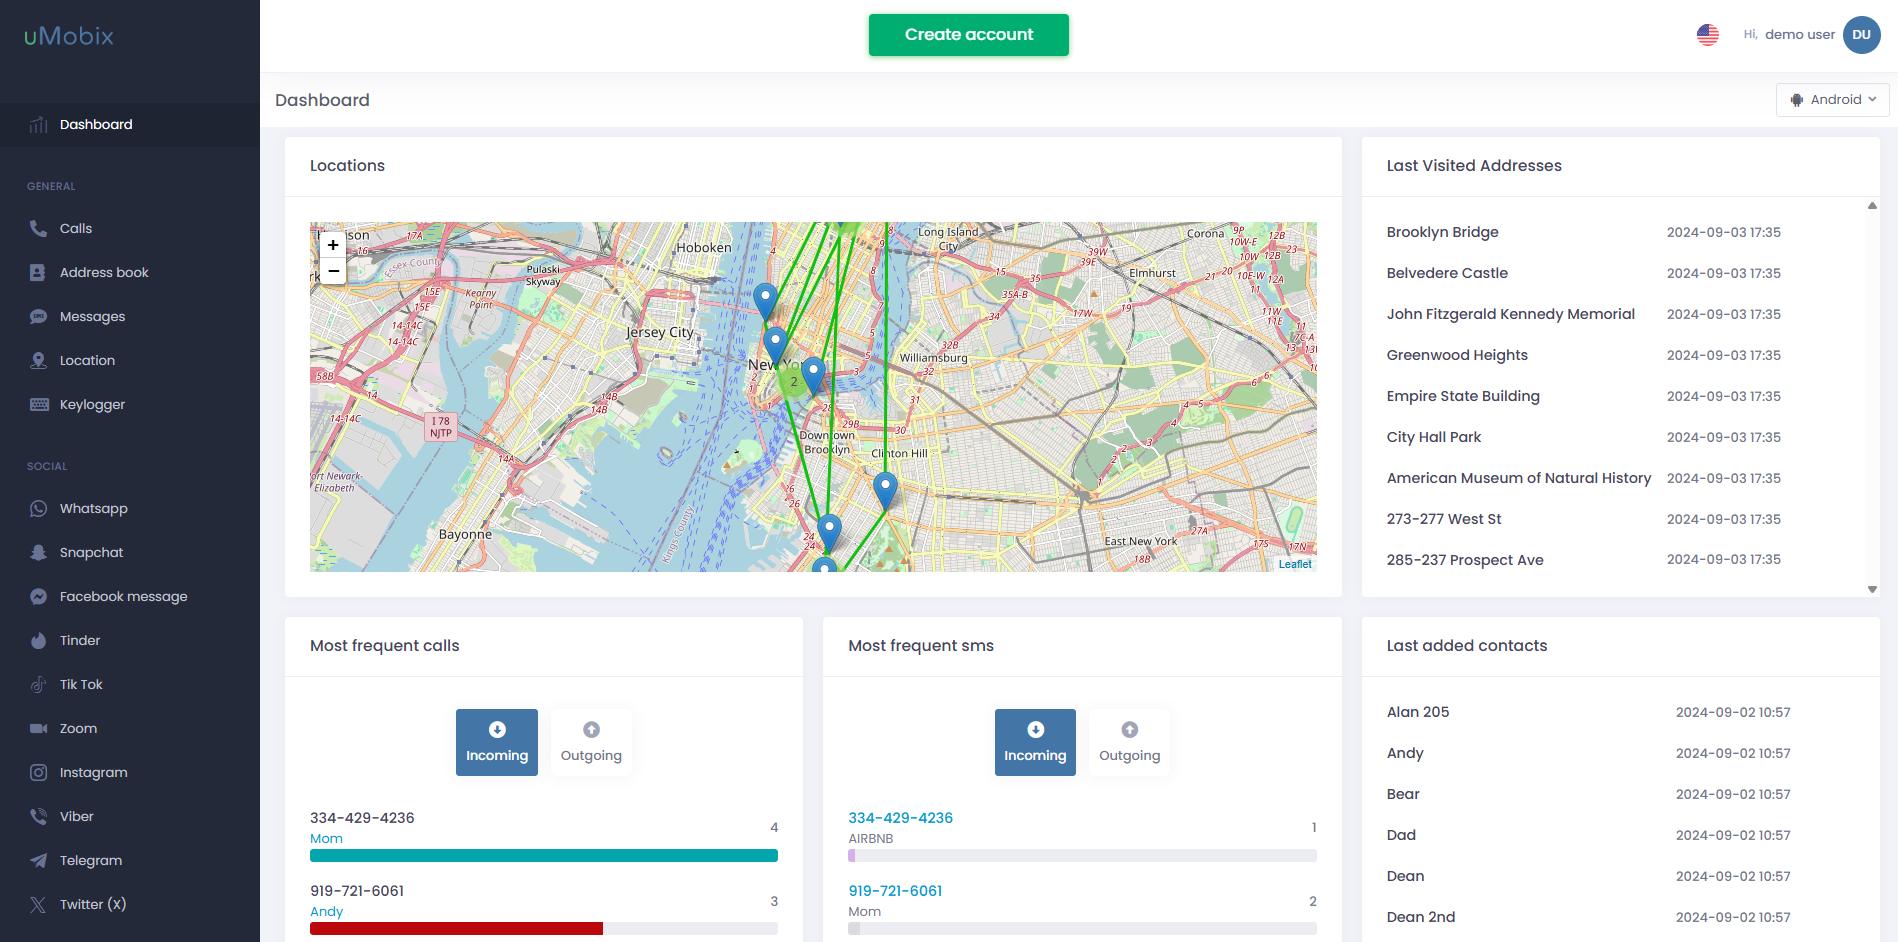Click the Andy contact link under calls
1898x942 pixels.
pyautogui.click(x=326, y=912)
